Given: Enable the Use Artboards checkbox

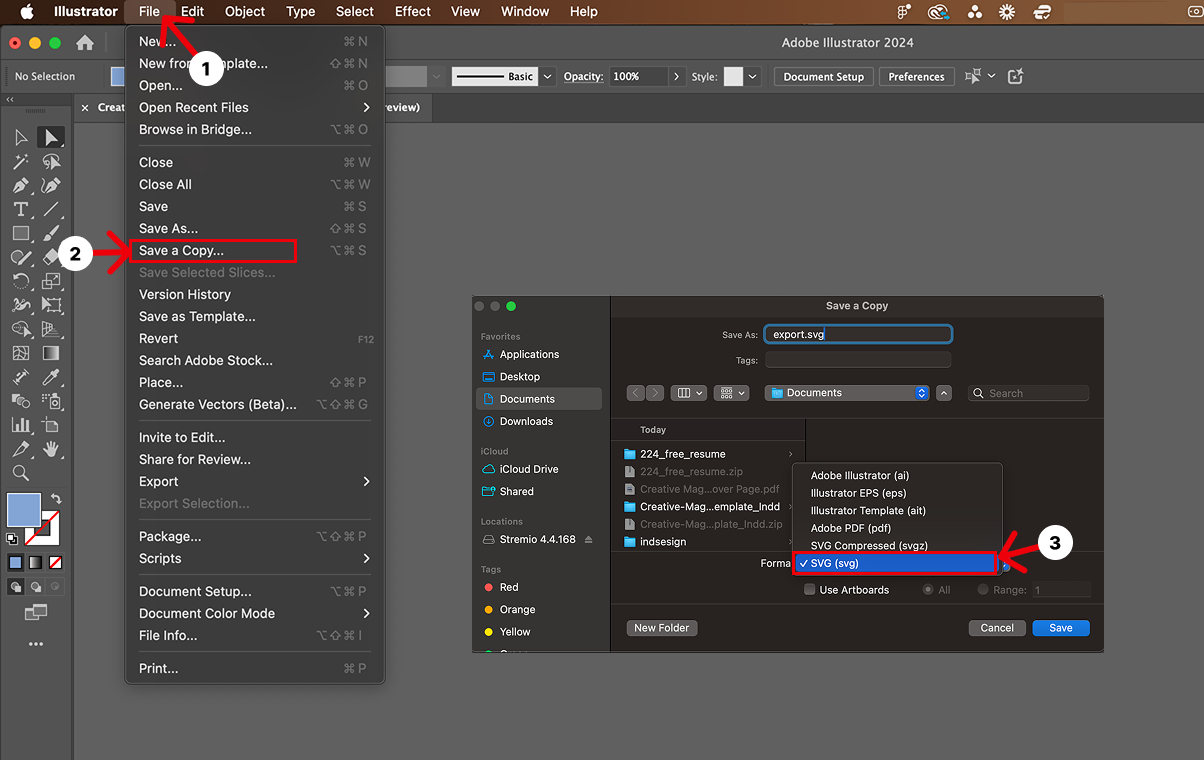Looking at the screenshot, I should coord(810,590).
